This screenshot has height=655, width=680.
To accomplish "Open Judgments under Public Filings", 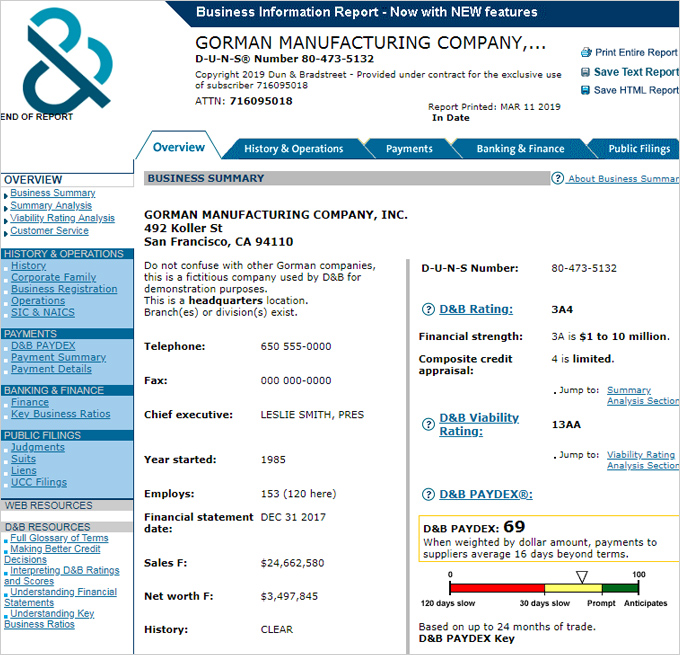I will click(x=38, y=447).
